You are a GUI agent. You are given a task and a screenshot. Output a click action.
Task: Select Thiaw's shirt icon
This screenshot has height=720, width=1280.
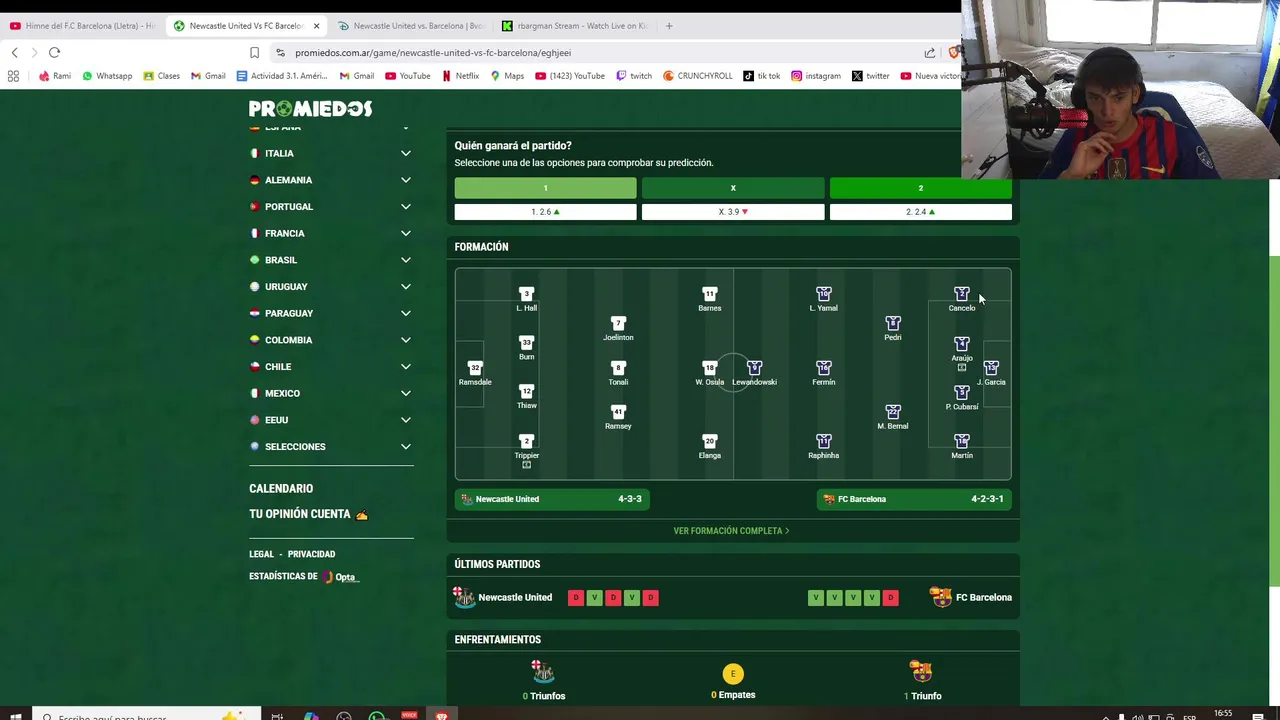(x=526, y=392)
